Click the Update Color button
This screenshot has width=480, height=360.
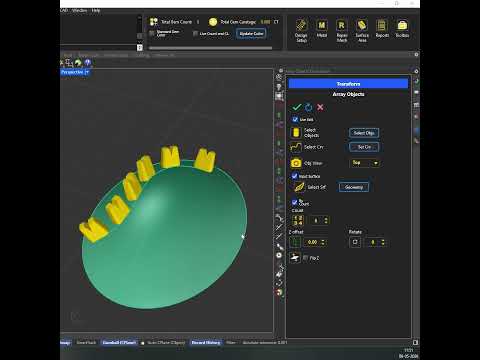tap(251, 33)
